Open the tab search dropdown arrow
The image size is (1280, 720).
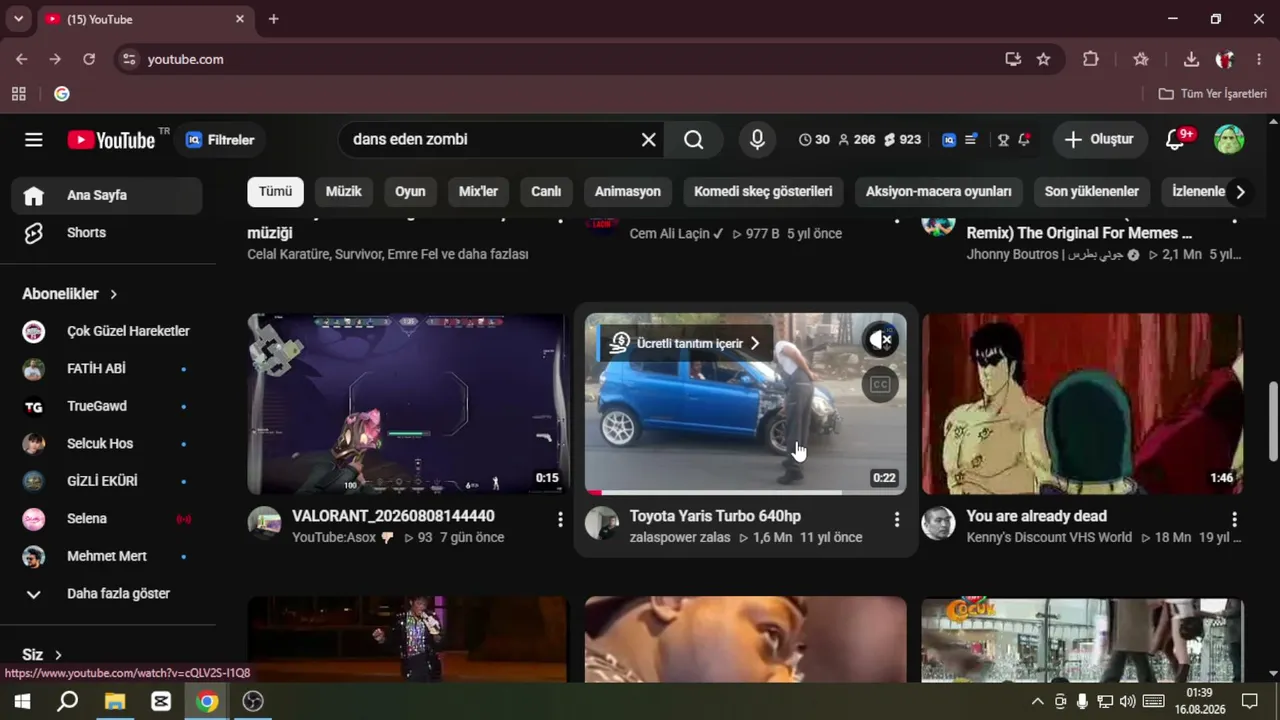click(18, 19)
